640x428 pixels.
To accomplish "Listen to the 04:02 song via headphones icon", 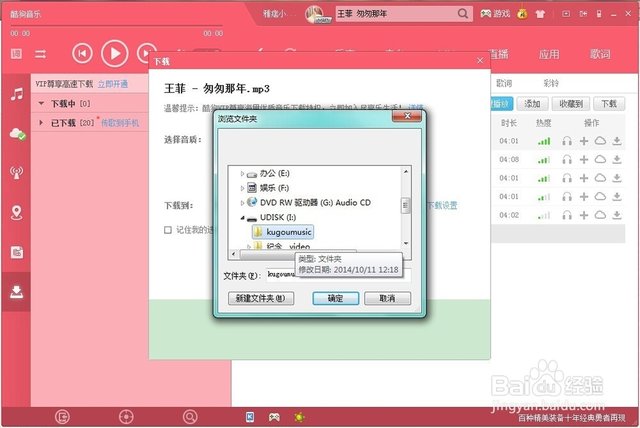I will 567,215.
